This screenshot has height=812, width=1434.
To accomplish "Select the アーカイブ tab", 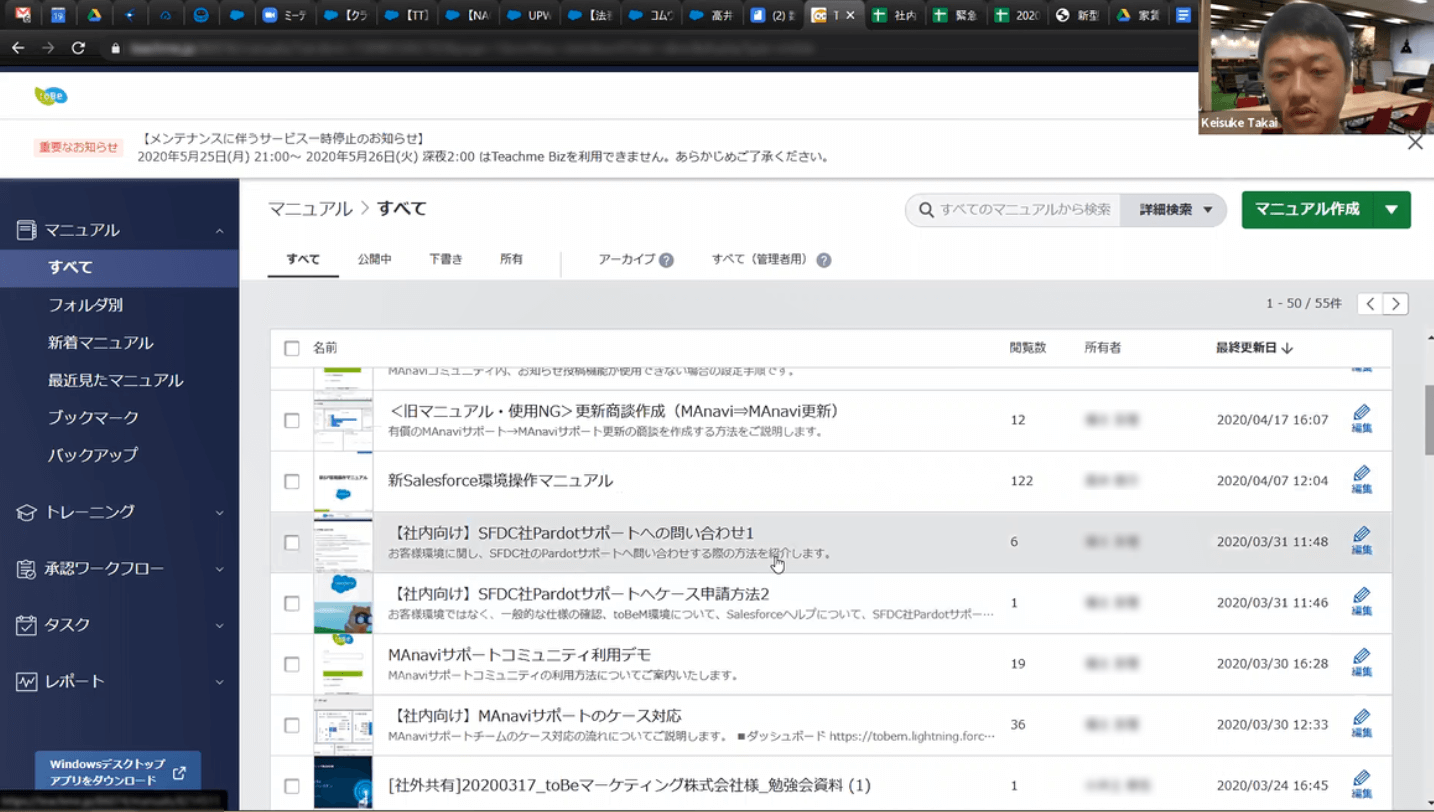I will pyautogui.click(x=627, y=259).
